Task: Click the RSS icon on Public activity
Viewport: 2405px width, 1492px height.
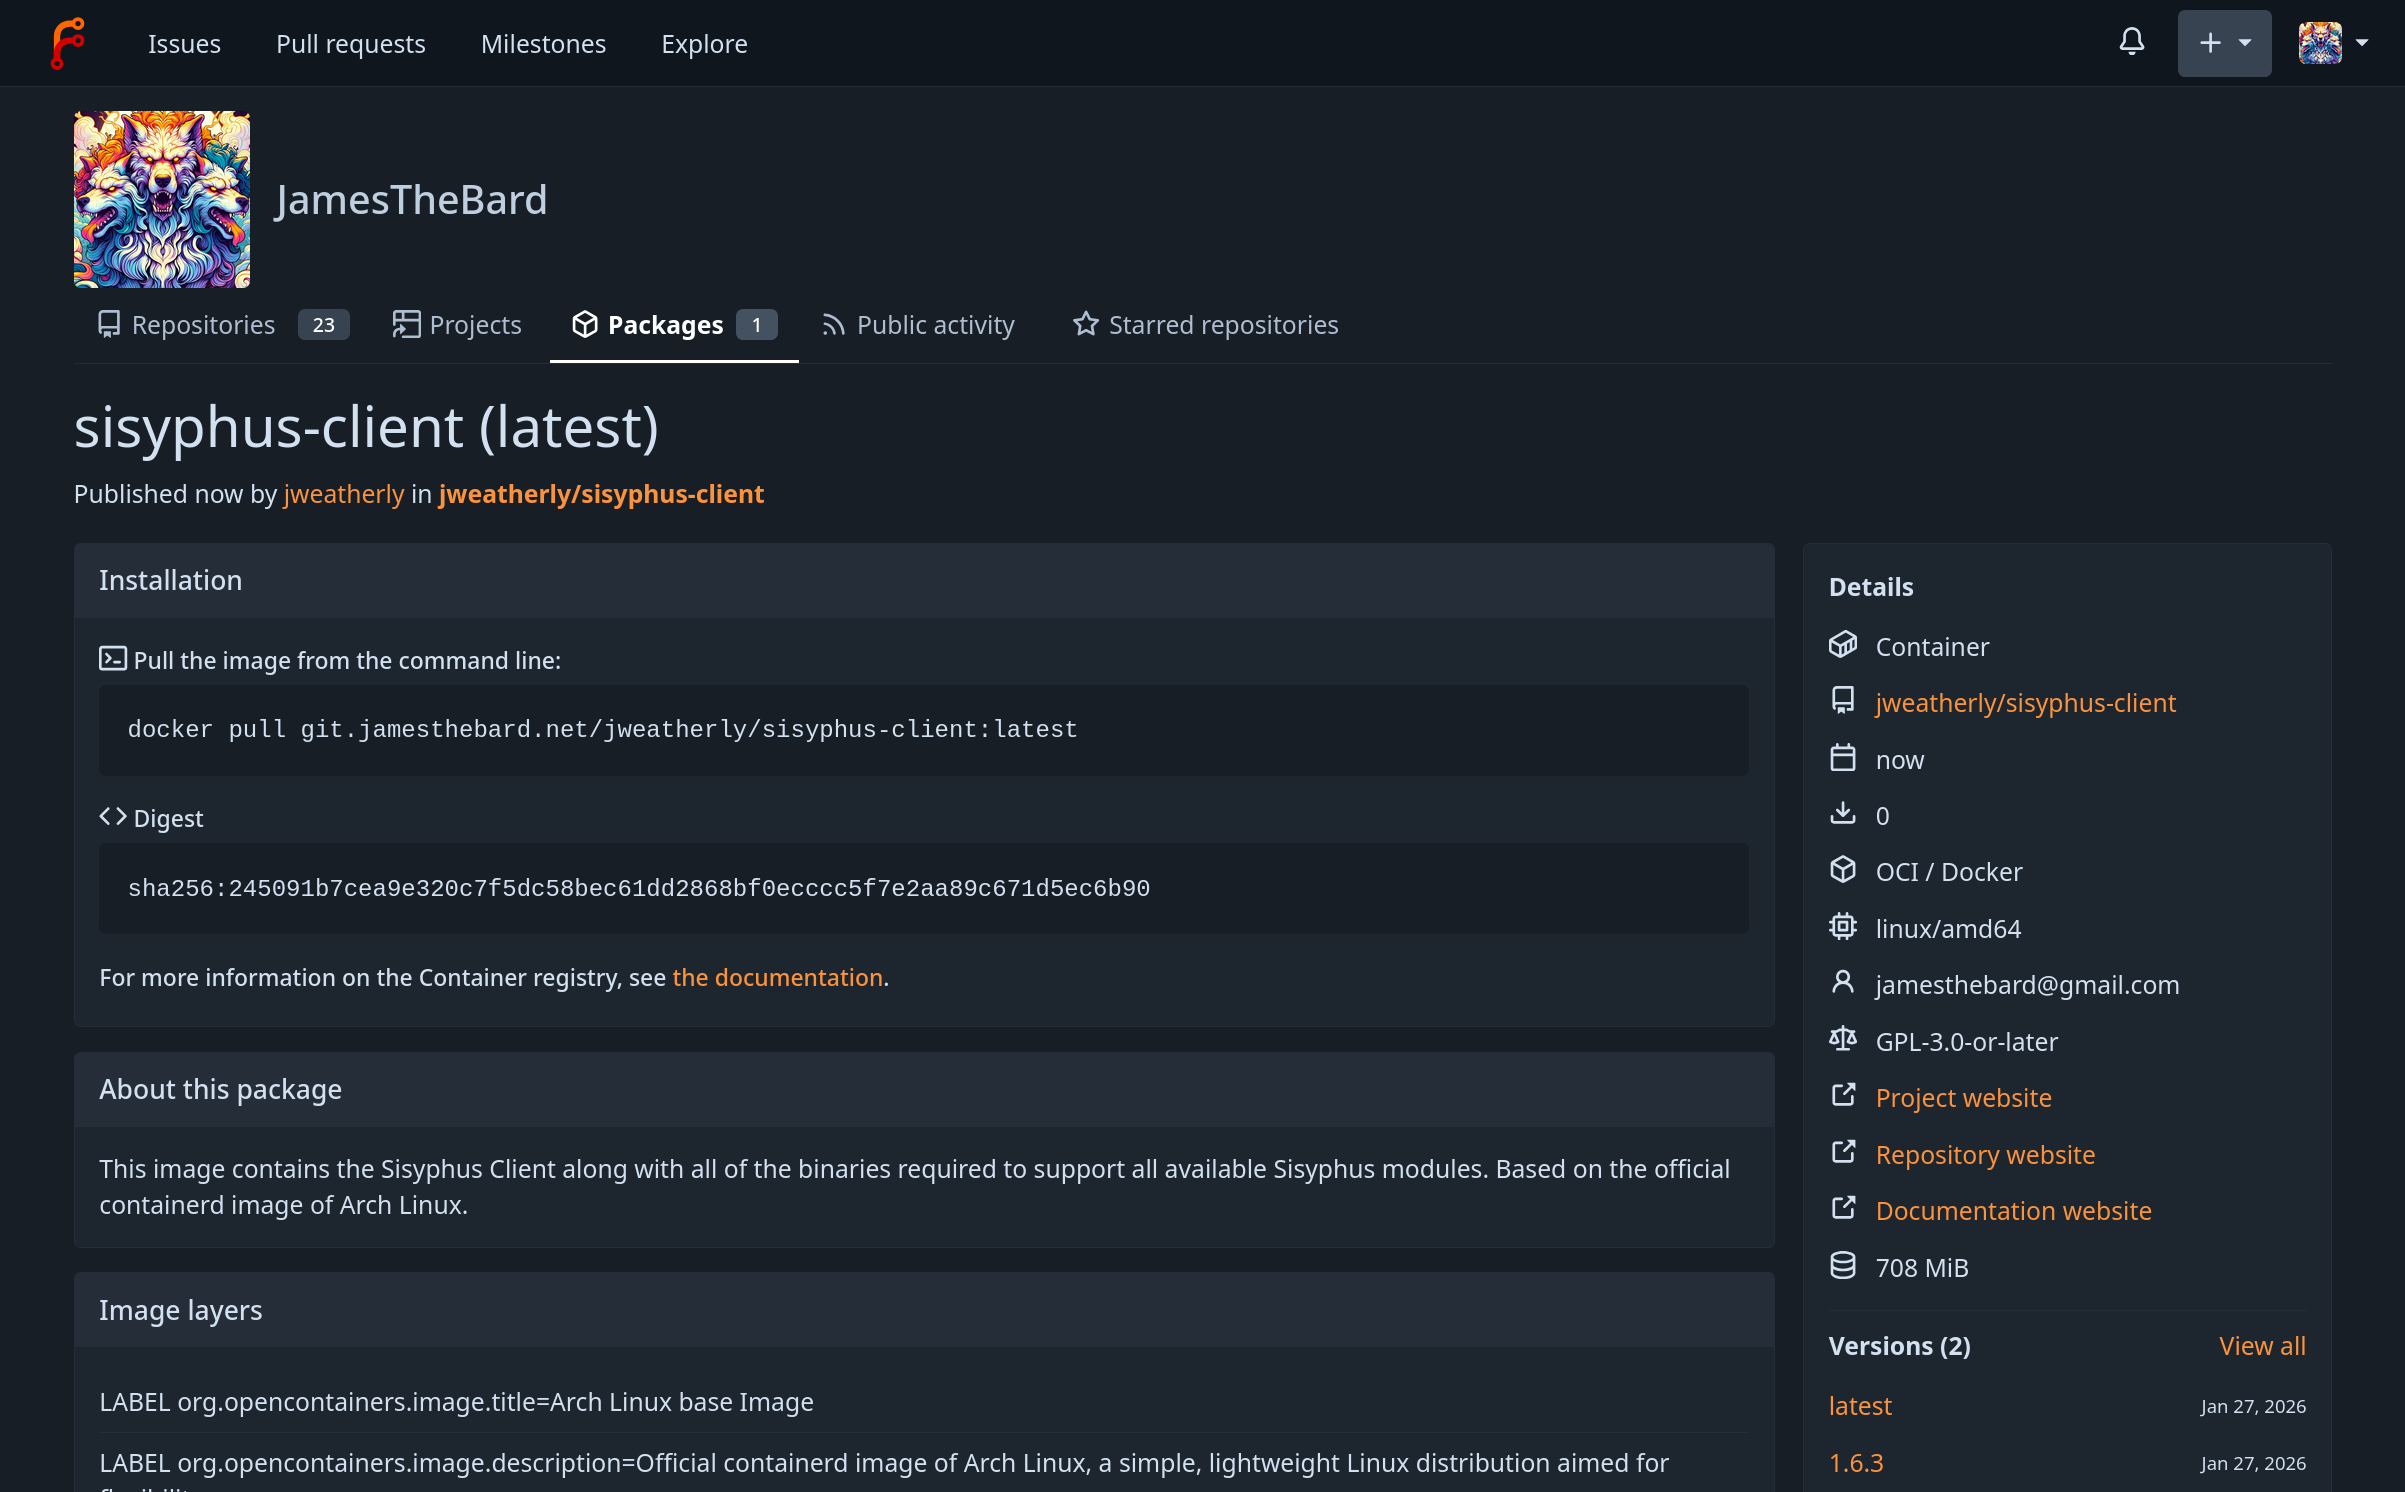Action: pos(833,324)
